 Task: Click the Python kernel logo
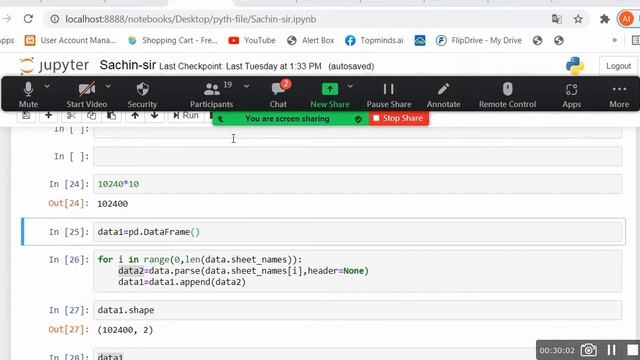point(575,66)
